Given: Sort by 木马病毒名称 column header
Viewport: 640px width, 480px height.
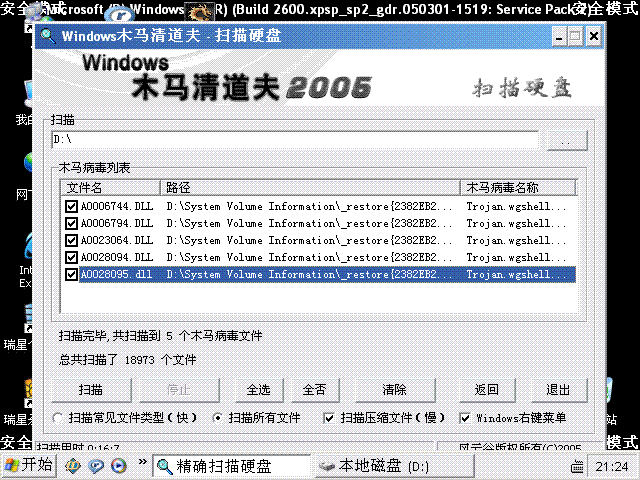Looking at the screenshot, I should click(x=518, y=188).
